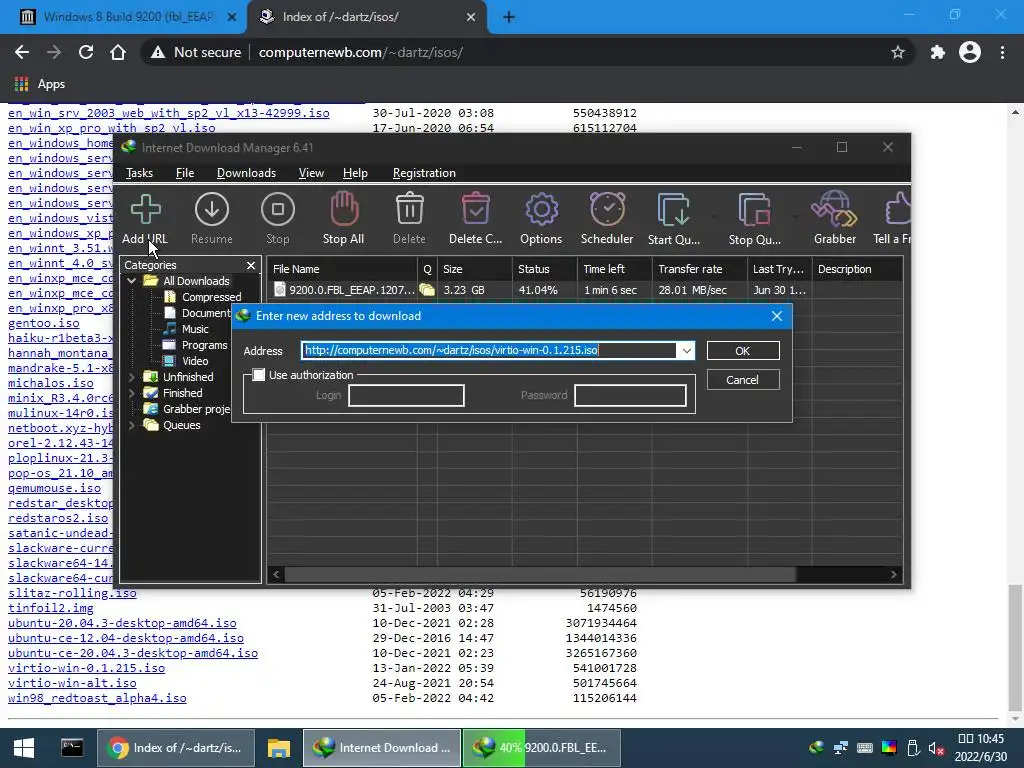This screenshot has height=768, width=1024.
Task: Open tinfoil2.img link
Action: [x=51, y=608]
